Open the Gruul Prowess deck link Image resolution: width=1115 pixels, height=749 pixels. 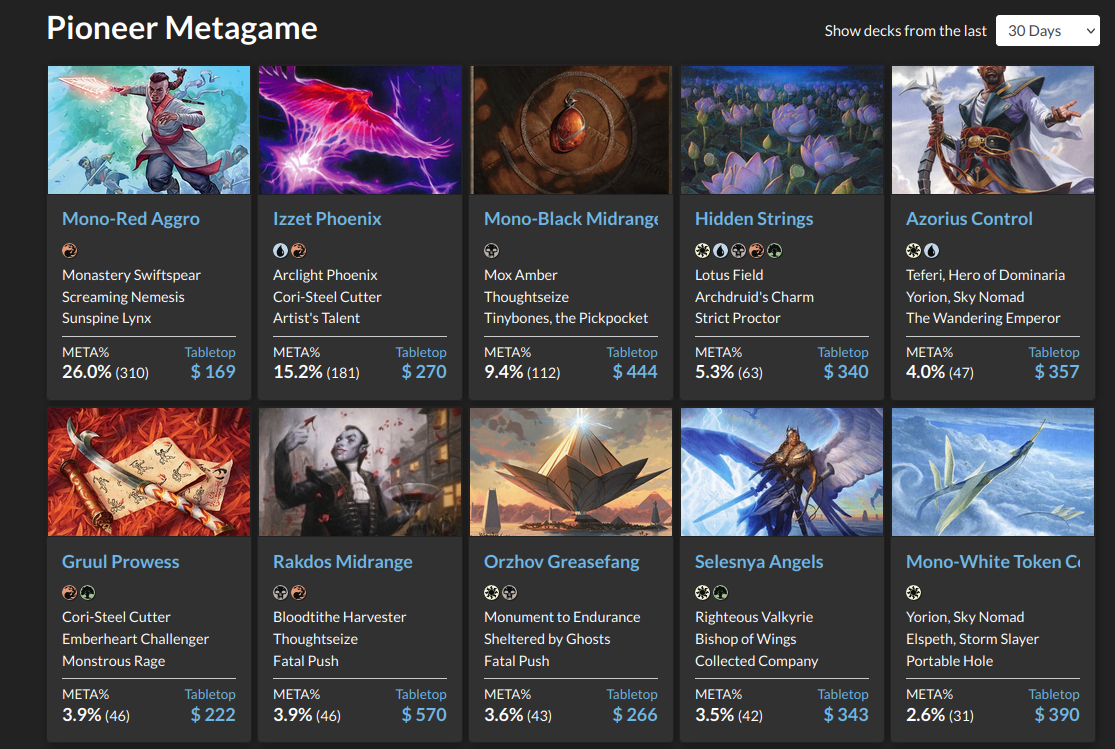click(x=121, y=561)
